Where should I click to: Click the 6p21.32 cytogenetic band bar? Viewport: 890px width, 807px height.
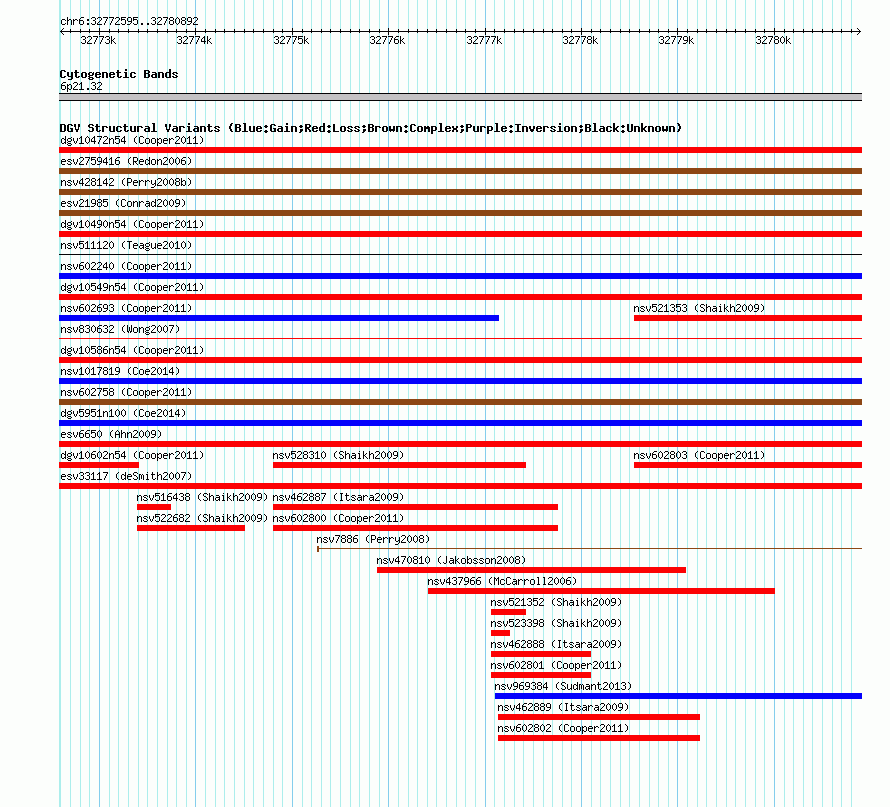click(460, 97)
